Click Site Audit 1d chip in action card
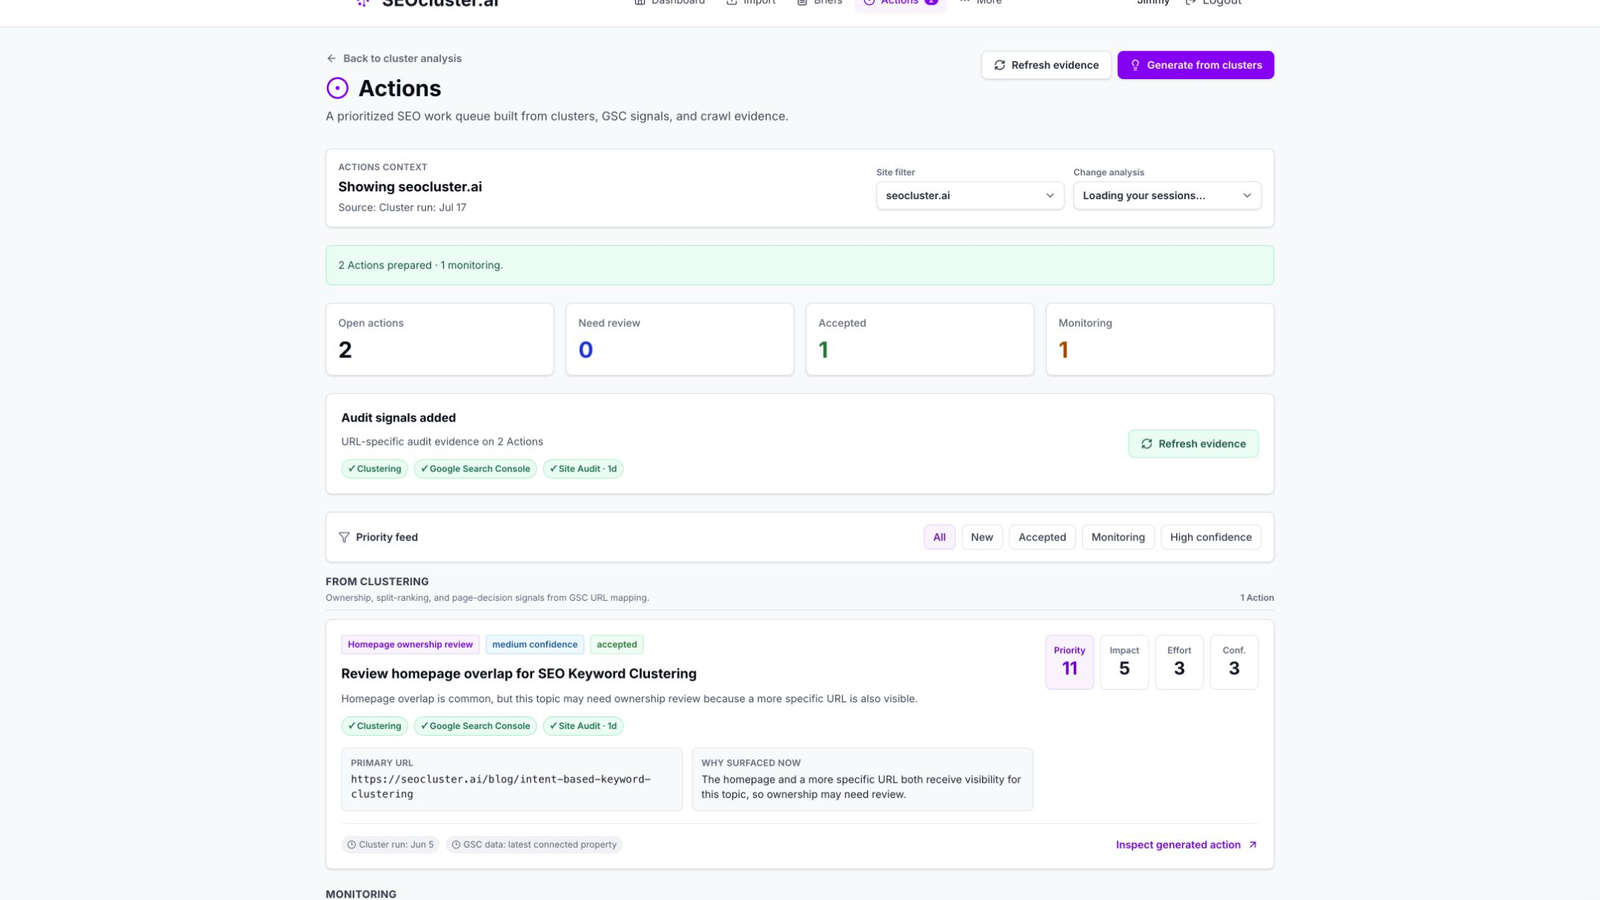 [583, 726]
